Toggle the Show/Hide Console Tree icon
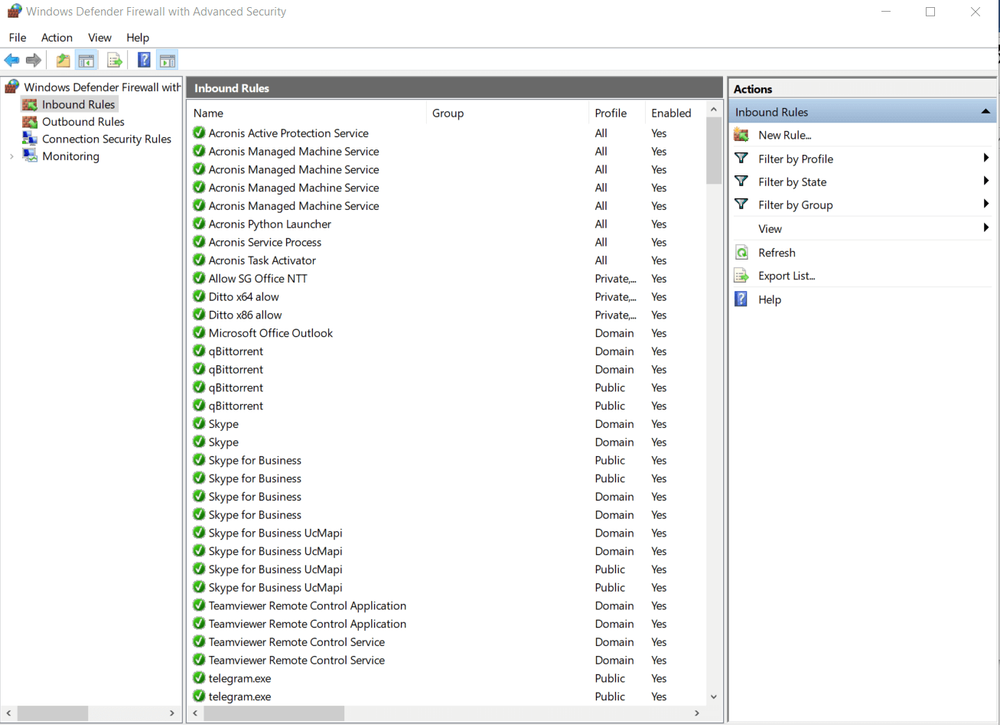The width and height of the screenshot is (1000, 725). pos(86,61)
